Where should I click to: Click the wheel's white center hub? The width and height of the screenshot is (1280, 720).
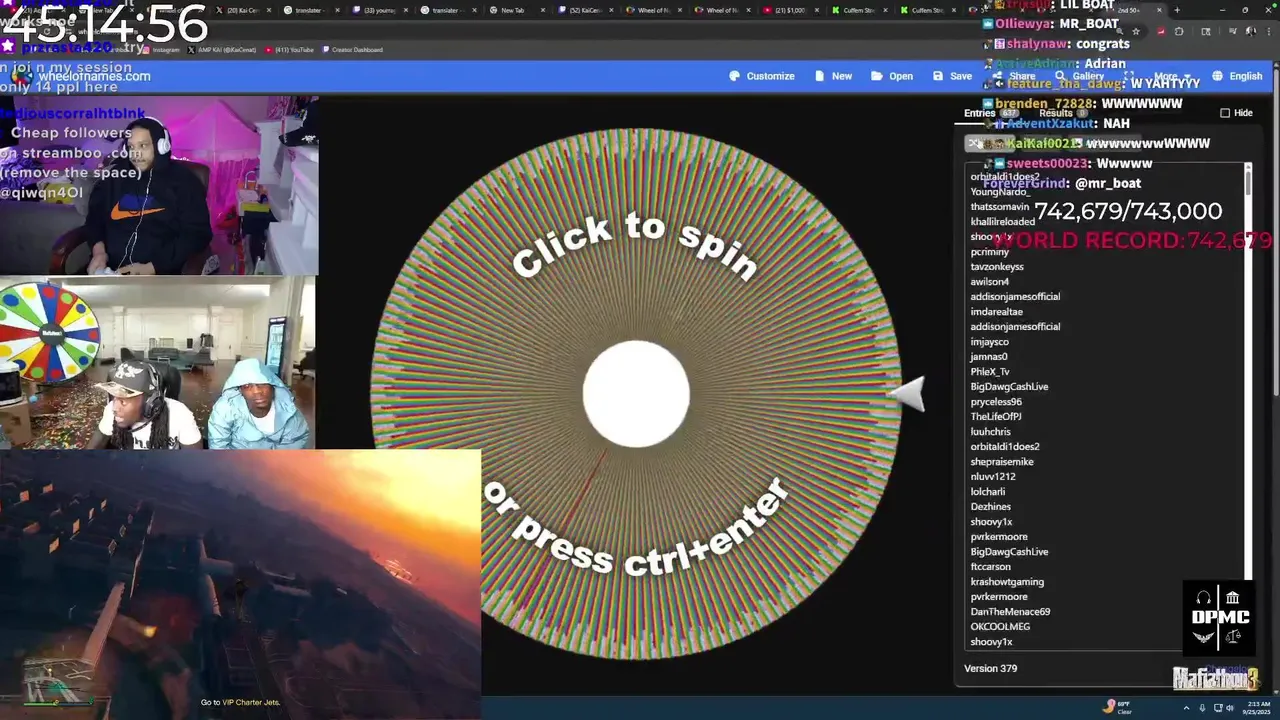click(x=636, y=394)
